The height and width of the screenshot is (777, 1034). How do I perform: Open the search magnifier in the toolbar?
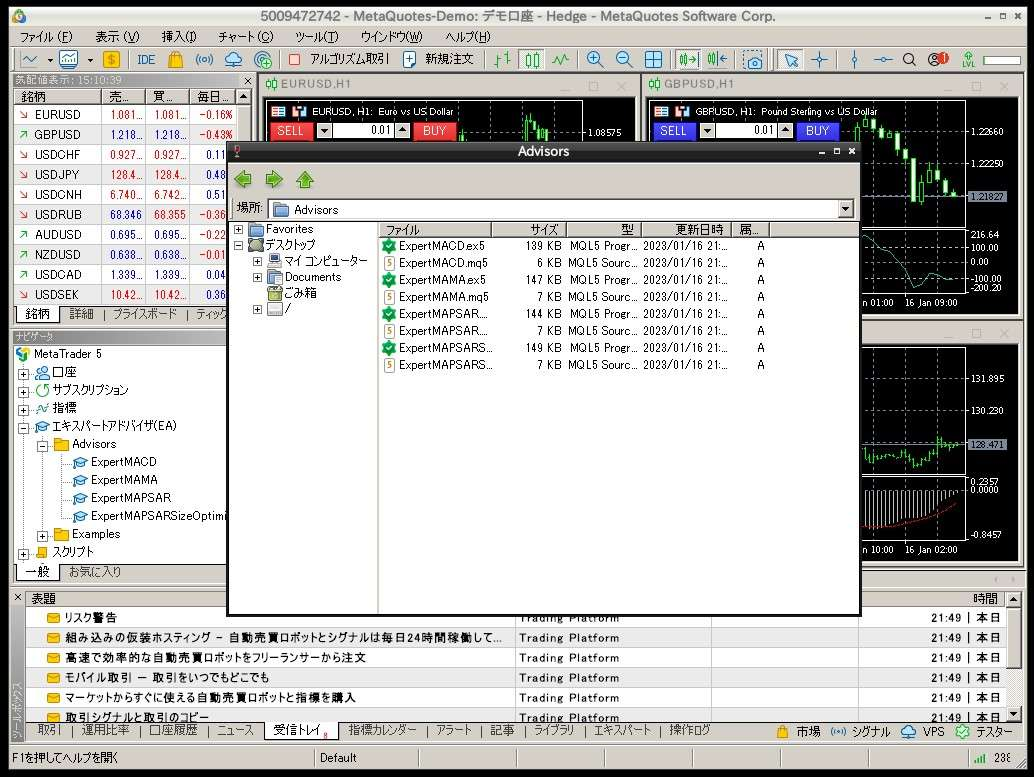point(909,59)
